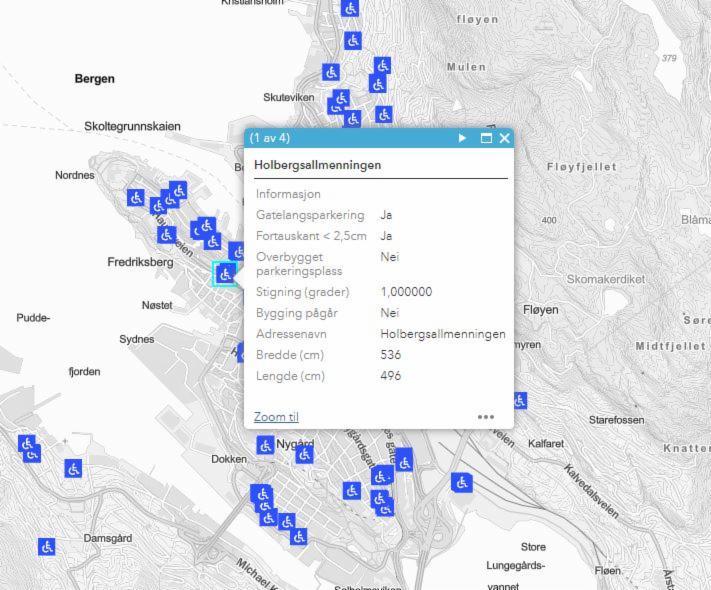Image resolution: width=711 pixels, height=590 pixels.
Task: Select the parking marker beside Nordnes label
Action: tap(136, 197)
